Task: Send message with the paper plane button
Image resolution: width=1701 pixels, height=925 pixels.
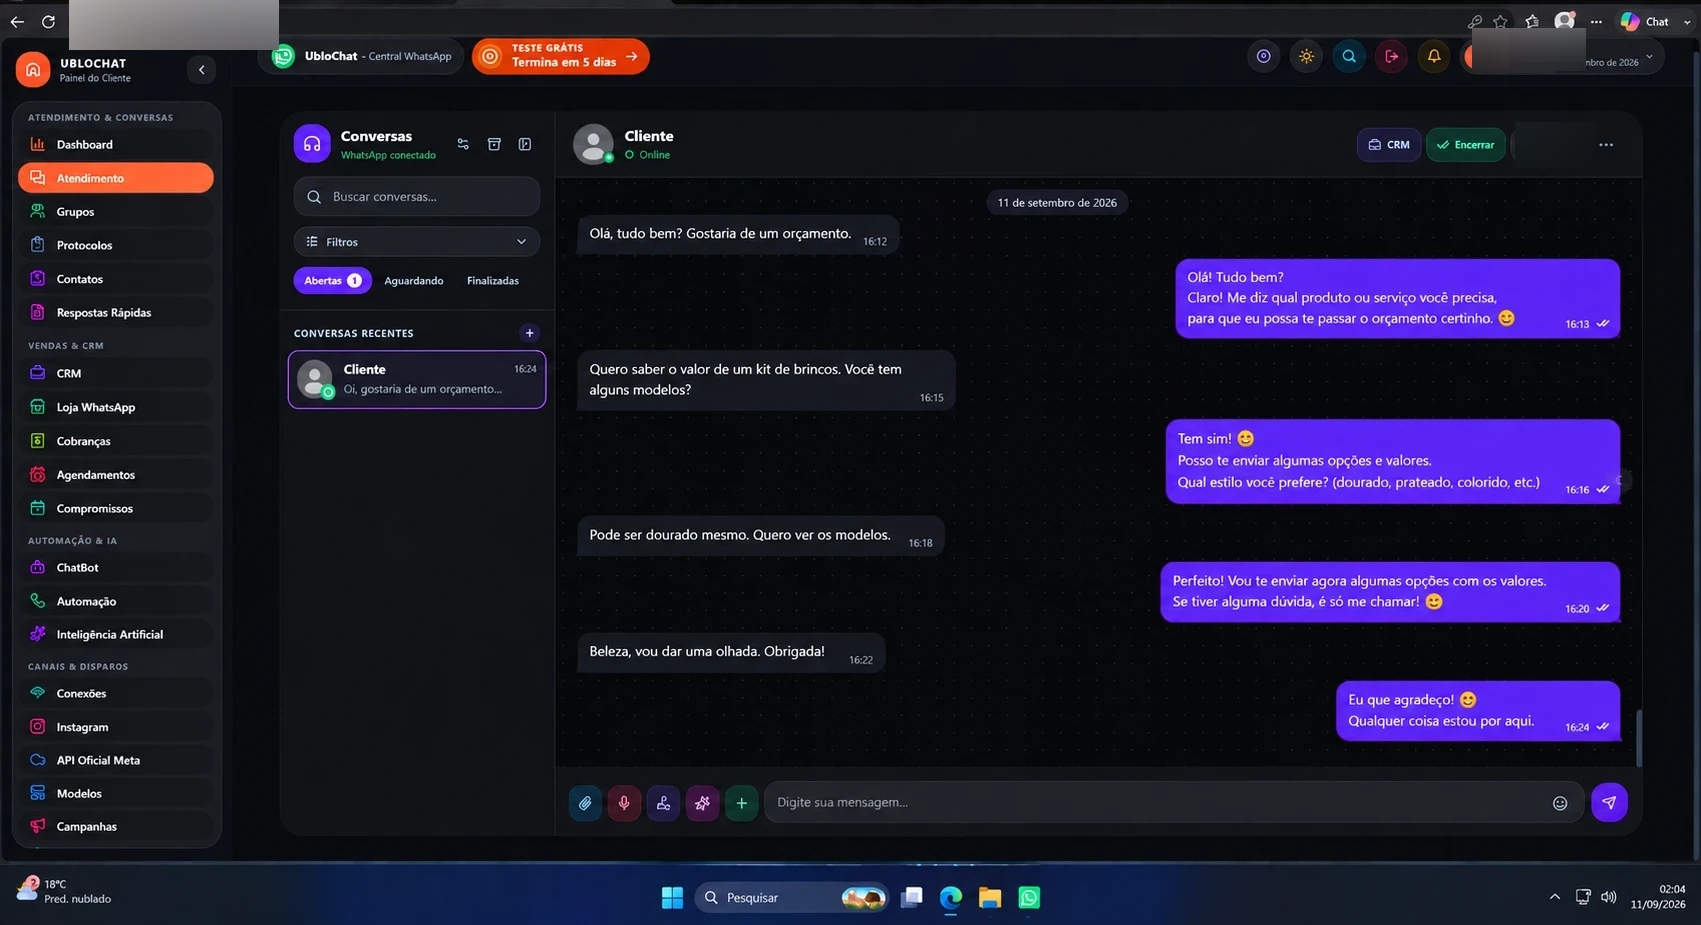Action: pos(1609,802)
